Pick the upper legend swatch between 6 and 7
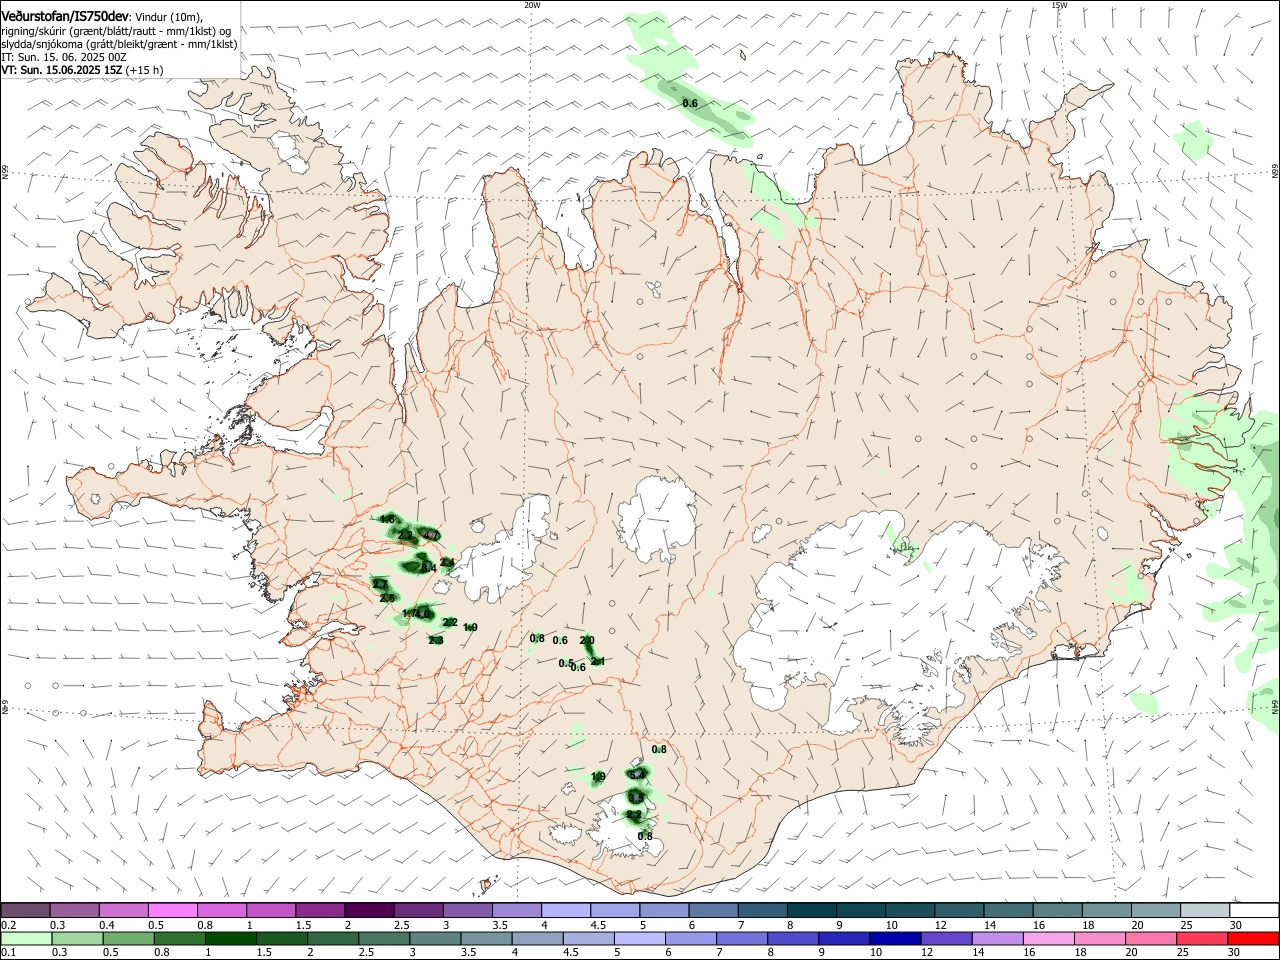The image size is (1280, 960). tap(712, 910)
